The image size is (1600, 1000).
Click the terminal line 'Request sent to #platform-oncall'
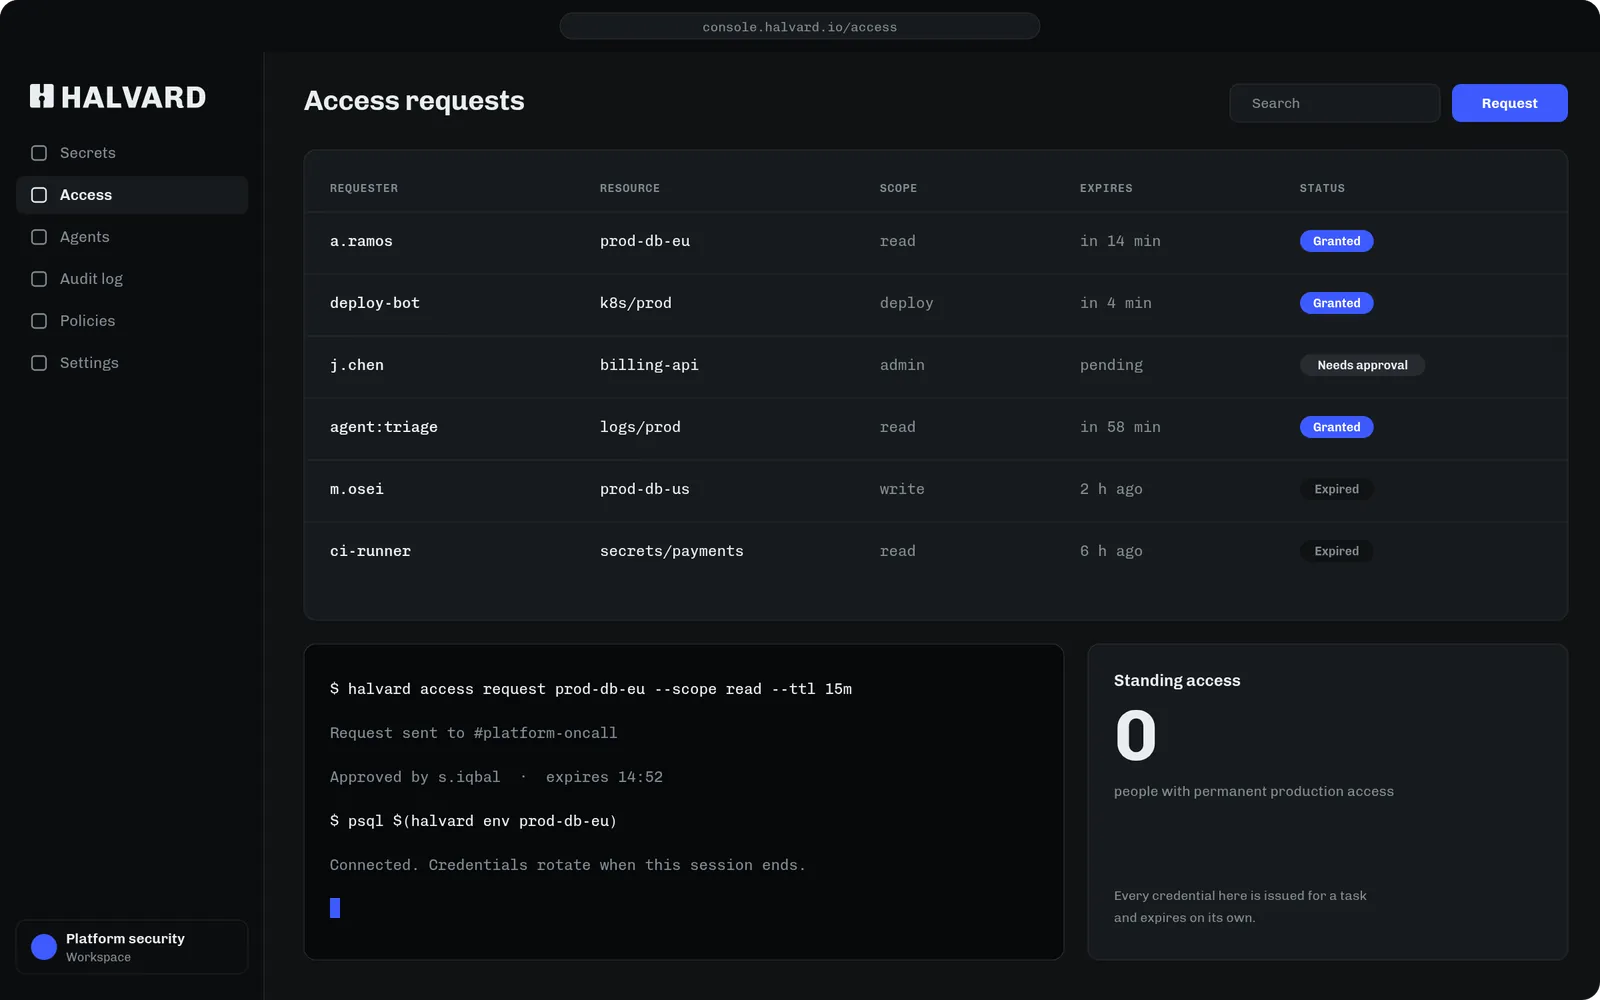[474, 733]
